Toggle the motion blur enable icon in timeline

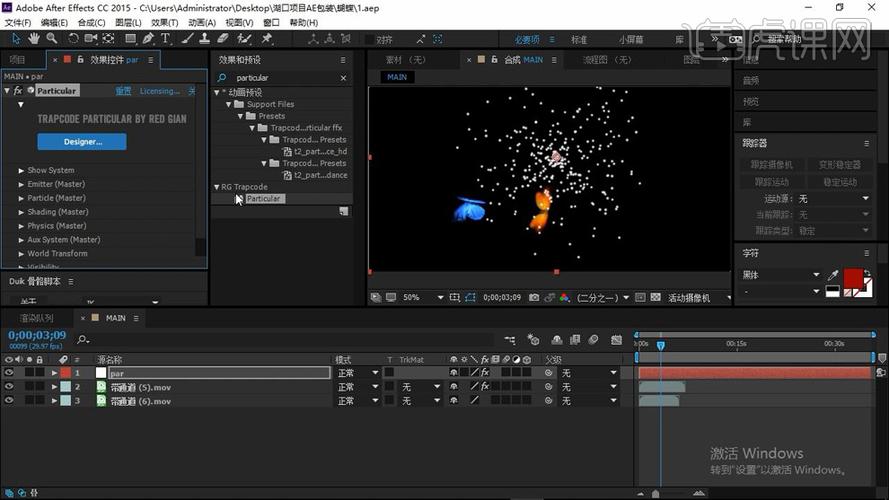pos(593,340)
